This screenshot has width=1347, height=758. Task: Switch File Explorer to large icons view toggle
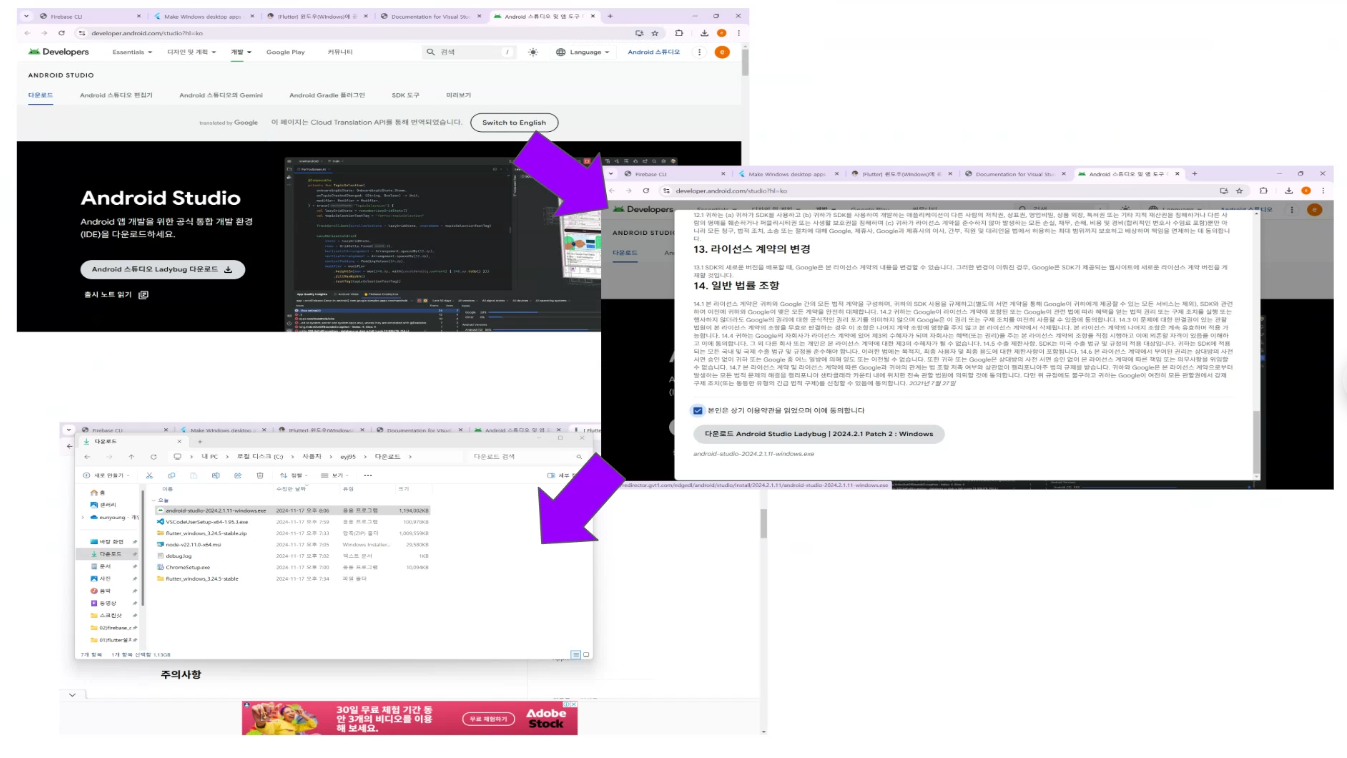[x=584, y=655]
